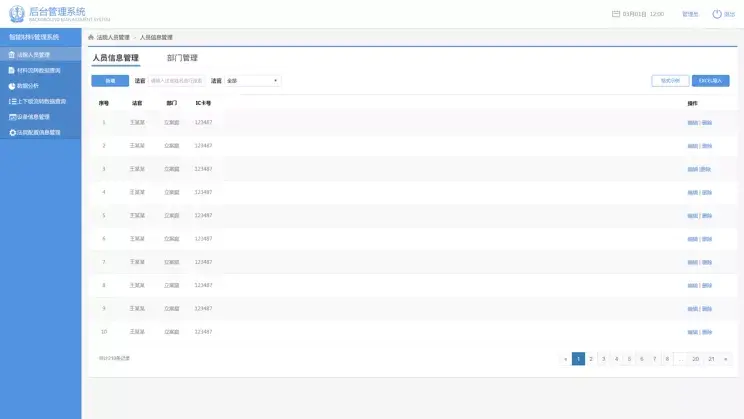Image resolution: width=744 pixels, height=419 pixels.
Task: Click the gear icon for 法院配置信息管理
Action: pos(11,132)
